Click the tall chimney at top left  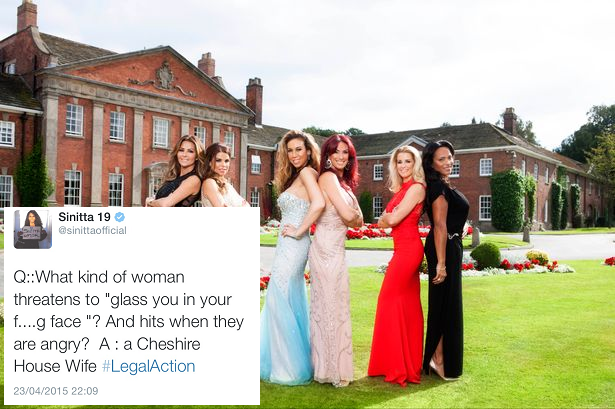point(27,15)
